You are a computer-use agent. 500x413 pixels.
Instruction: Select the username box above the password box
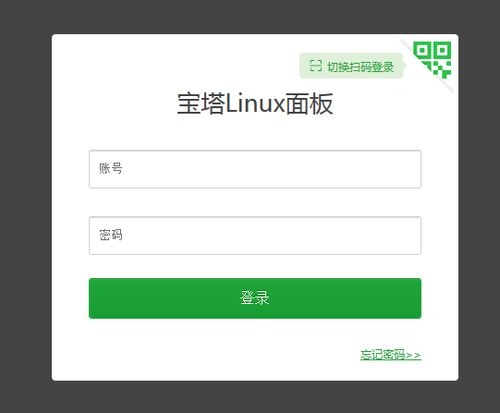[x=255, y=169]
